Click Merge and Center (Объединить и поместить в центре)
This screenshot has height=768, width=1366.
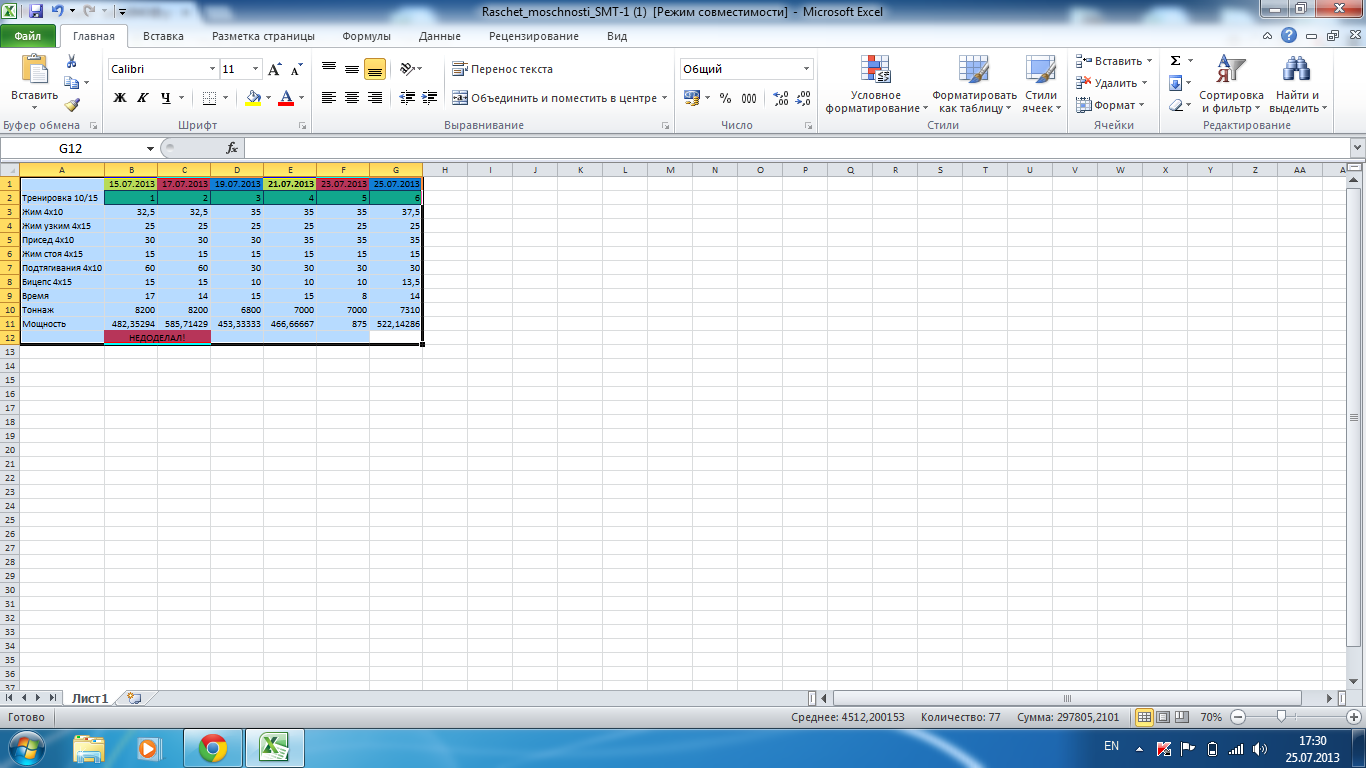click(x=555, y=98)
